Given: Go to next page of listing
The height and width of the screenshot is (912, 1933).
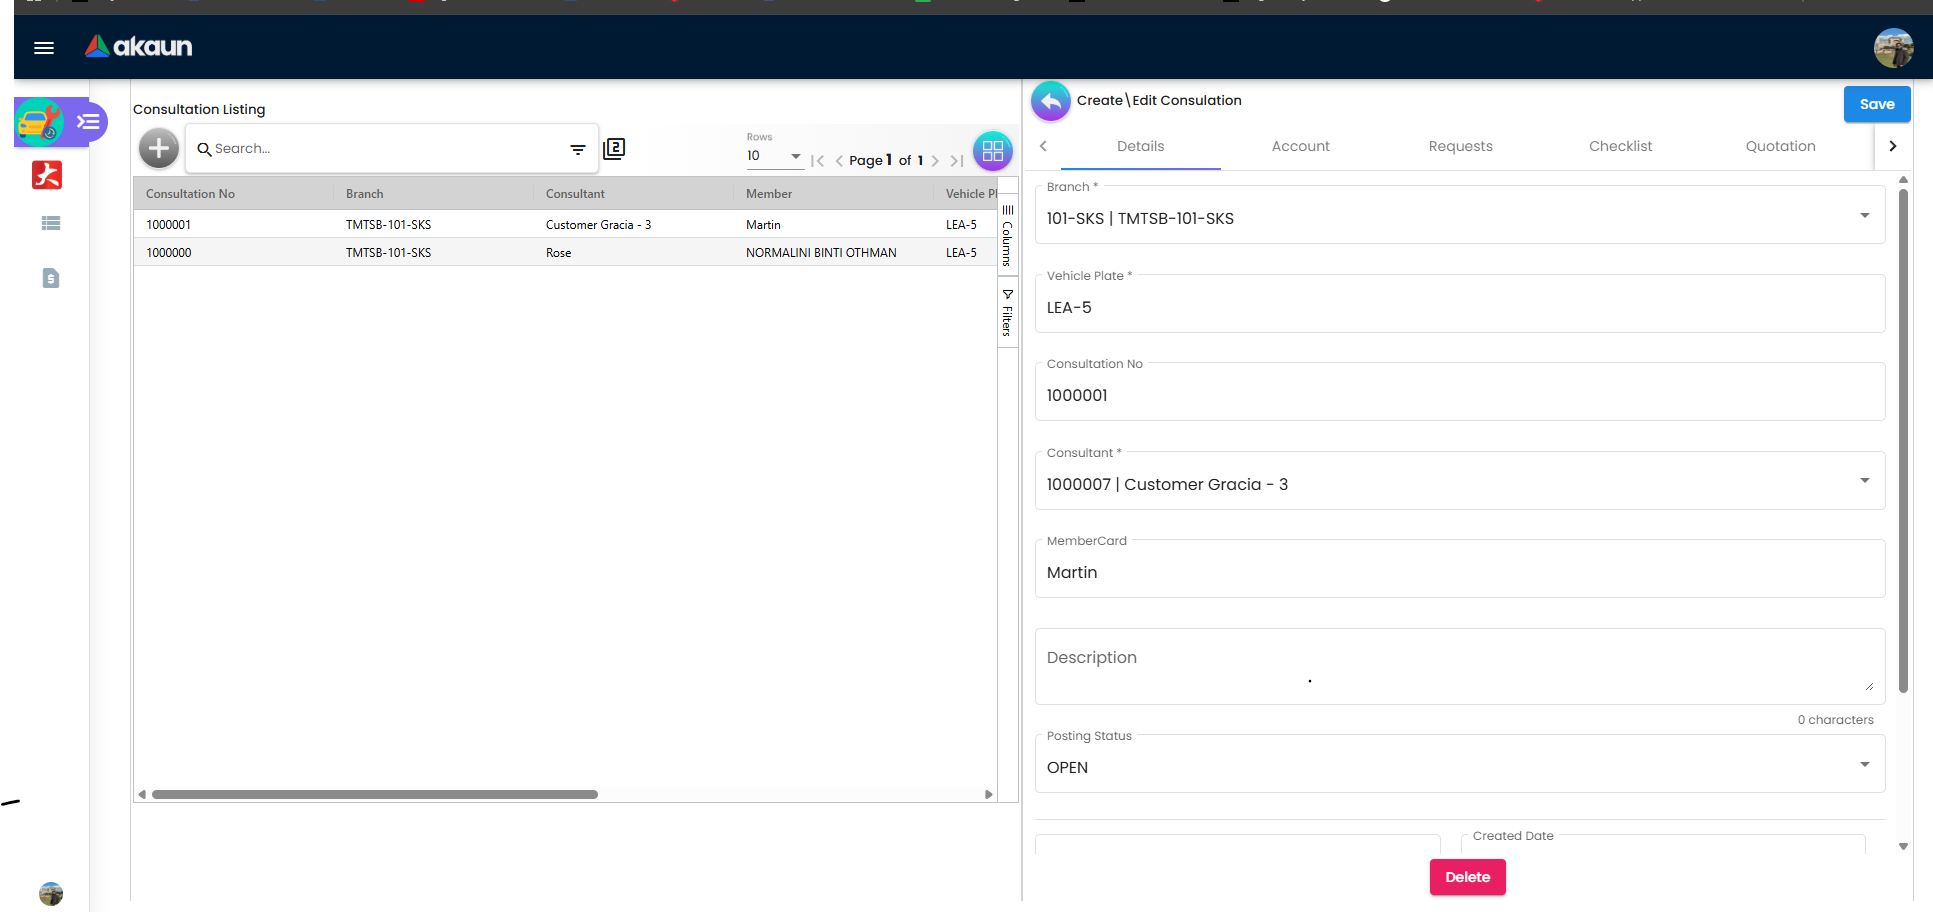Looking at the screenshot, I should click(935, 160).
